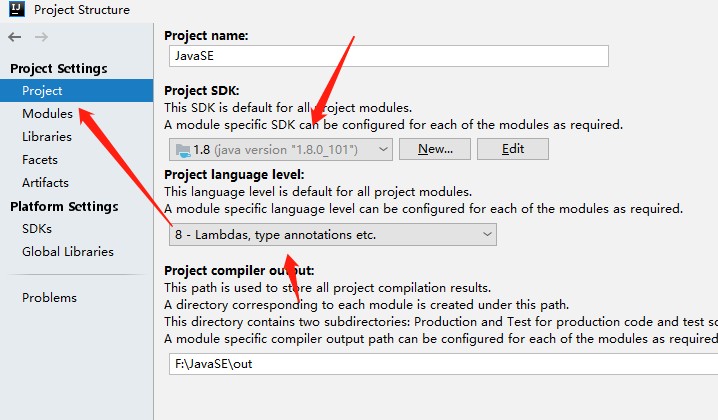This screenshot has width=718, height=420.
Task: Click the Project Structure window title
Action: click(x=81, y=10)
